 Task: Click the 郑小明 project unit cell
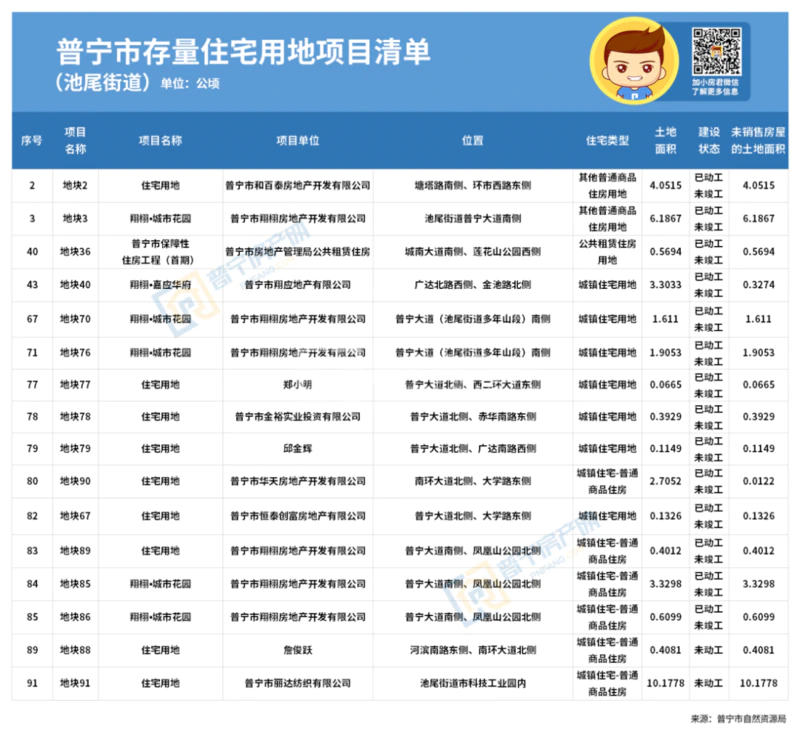pos(297,384)
